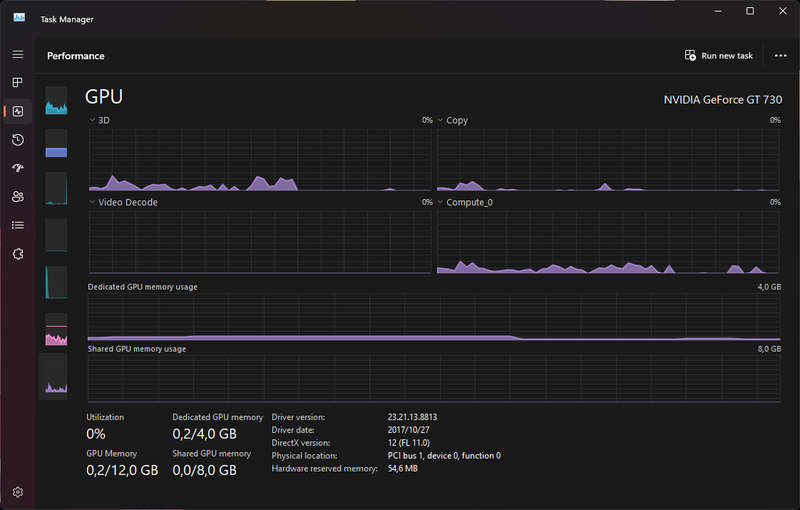800x510 pixels.
Task: Open the Services page icon
Action: click(x=18, y=253)
